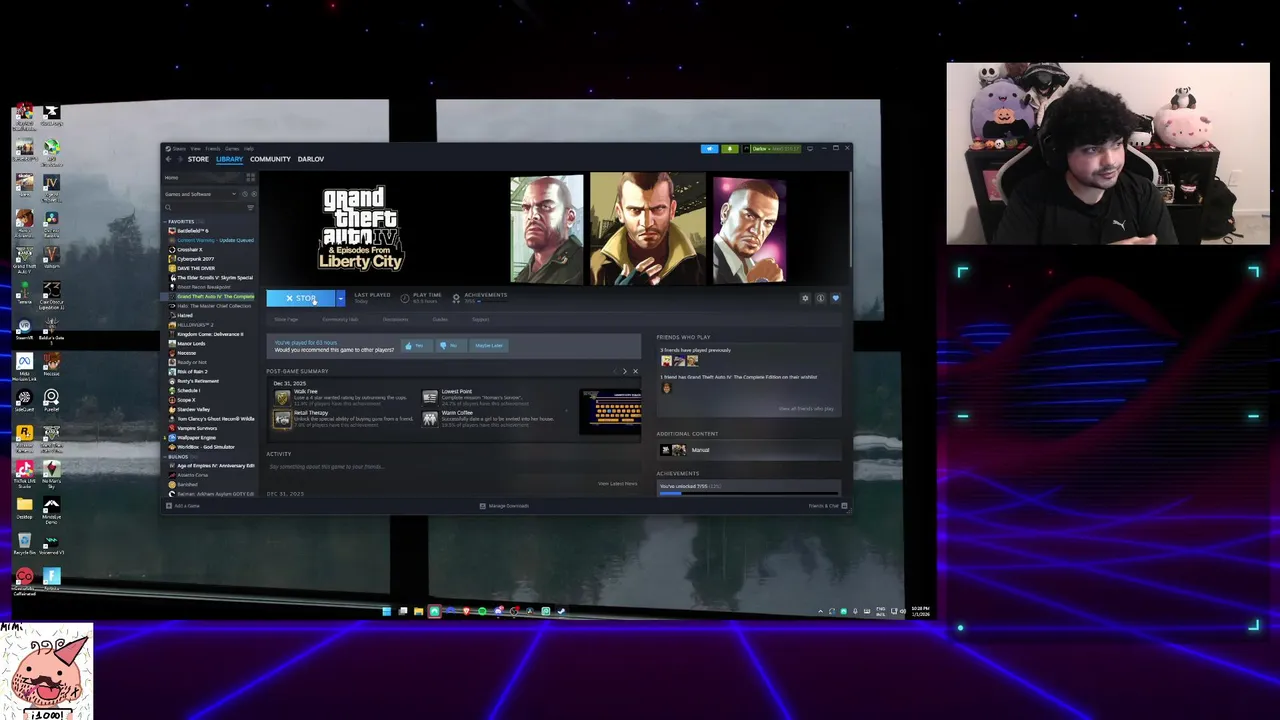Click Add a Game plus icon
Image resolution: width=1280 pixels, height=720 pixels.
169,506
